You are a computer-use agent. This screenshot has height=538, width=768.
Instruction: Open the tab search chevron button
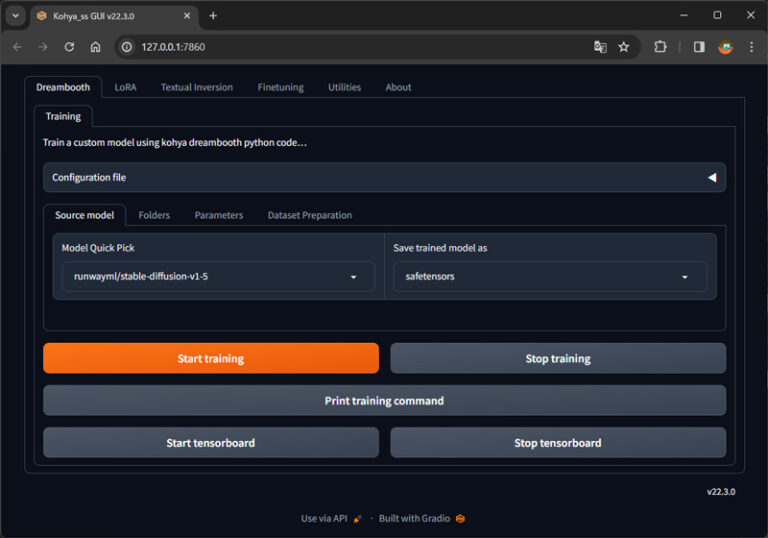point(15,15)
